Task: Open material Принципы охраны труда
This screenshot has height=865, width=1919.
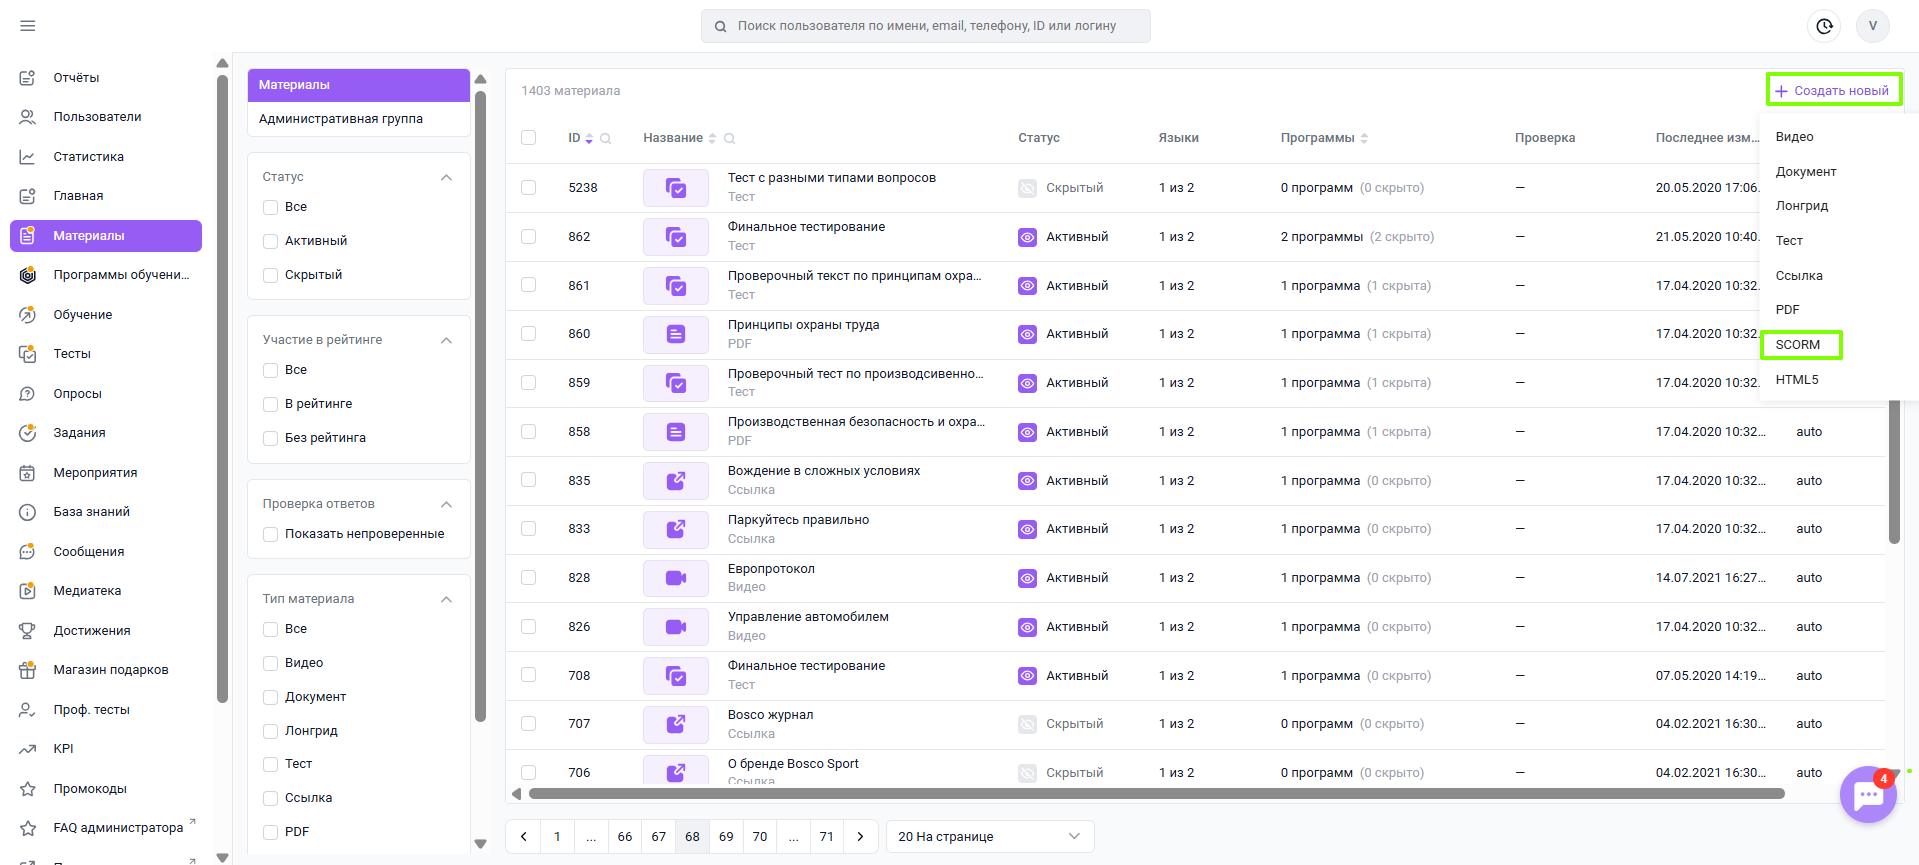Action: coord(803,325)
